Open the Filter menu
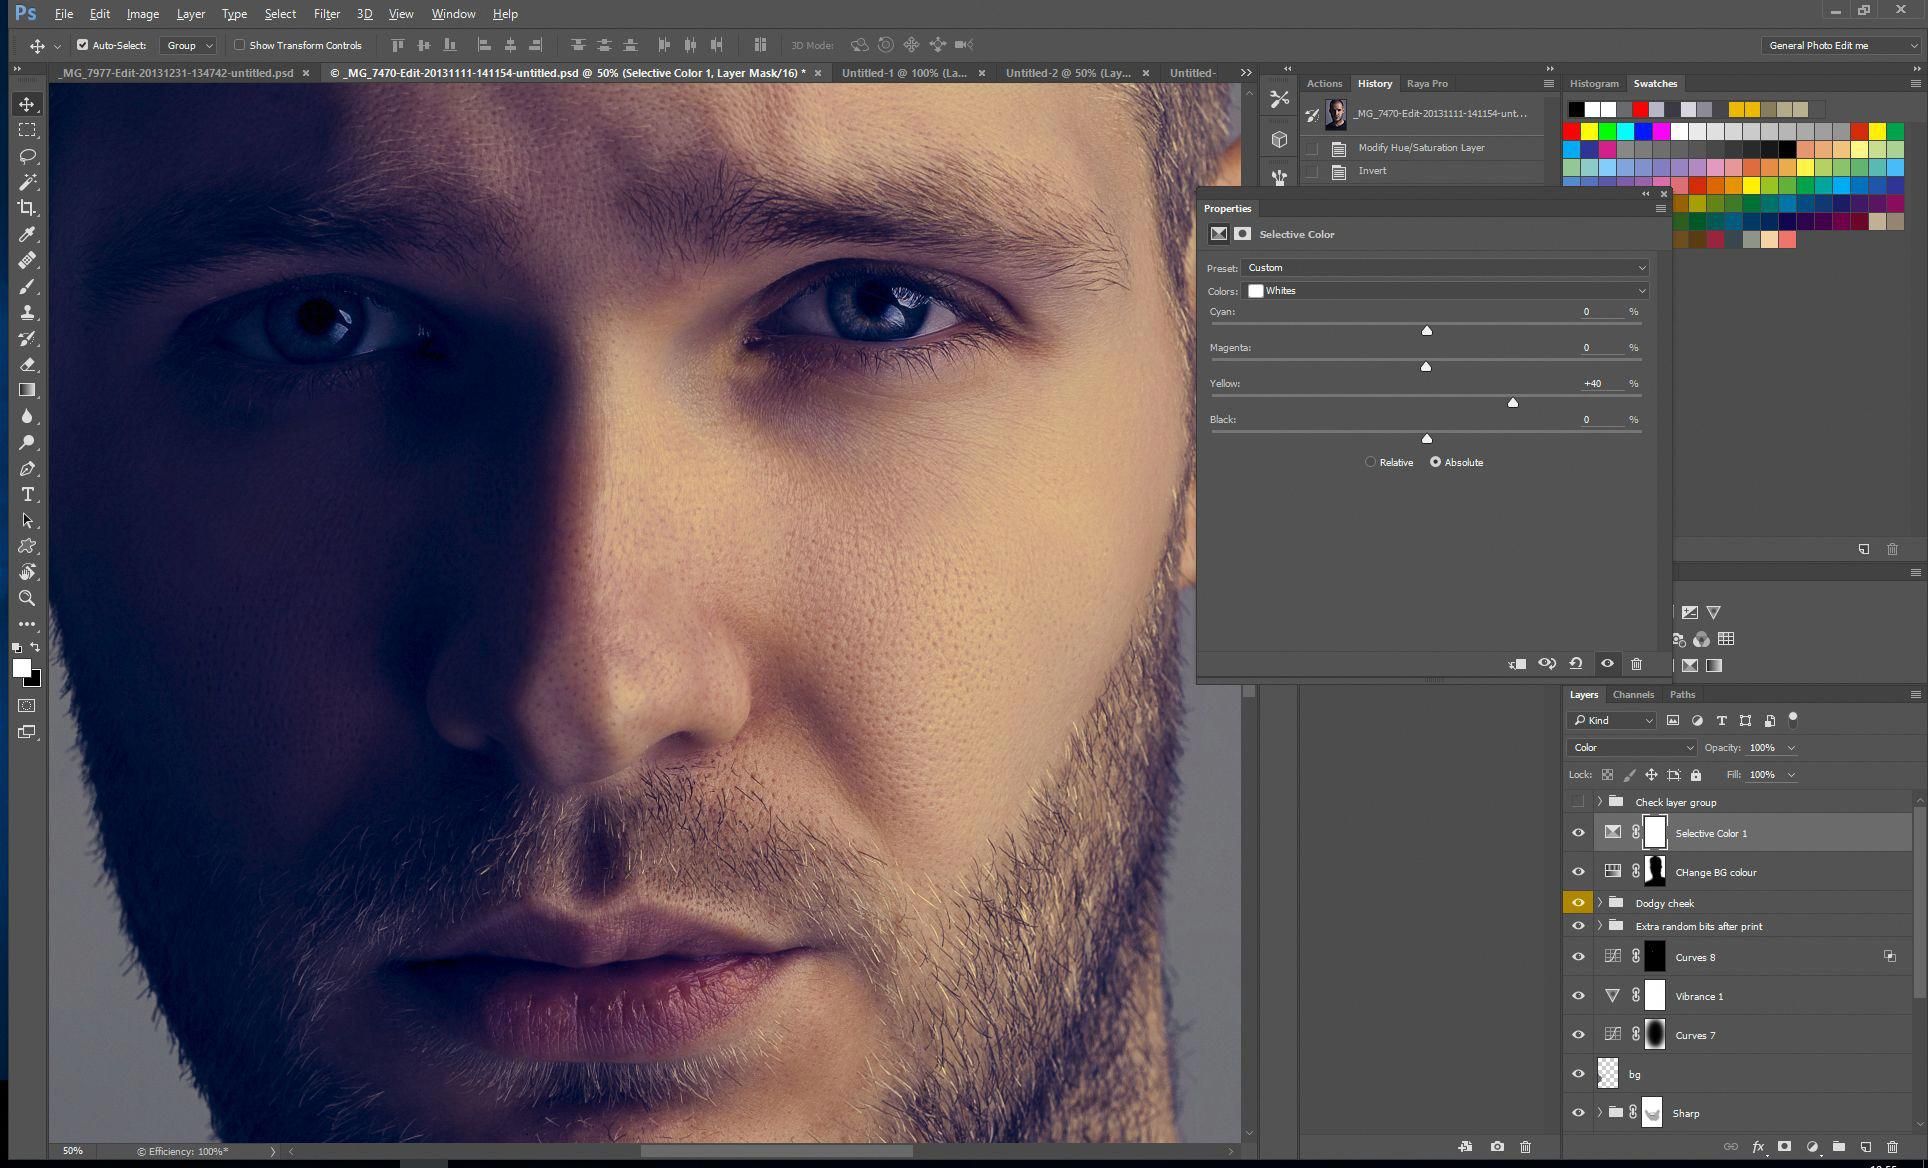 [326, 14]
